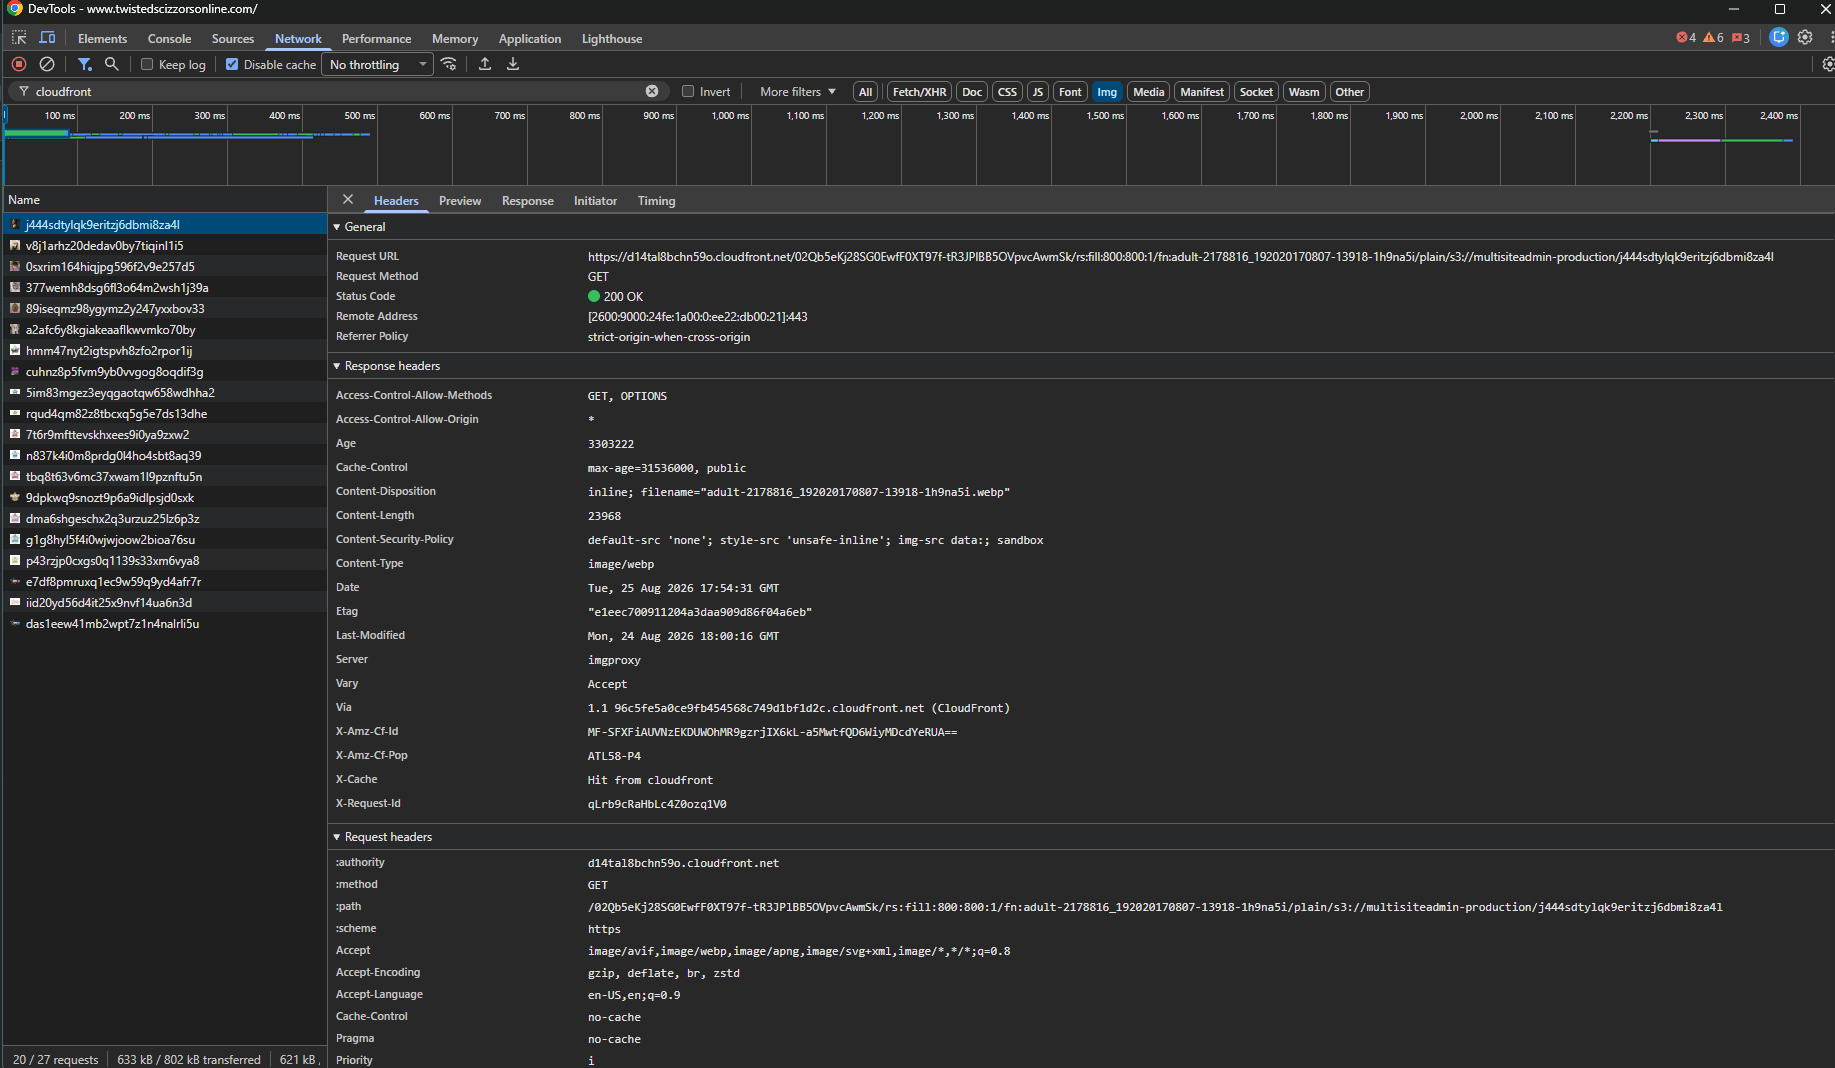Click the 2,300 ms timeline marker
1835x1068 pixels.
point(1704,116)
